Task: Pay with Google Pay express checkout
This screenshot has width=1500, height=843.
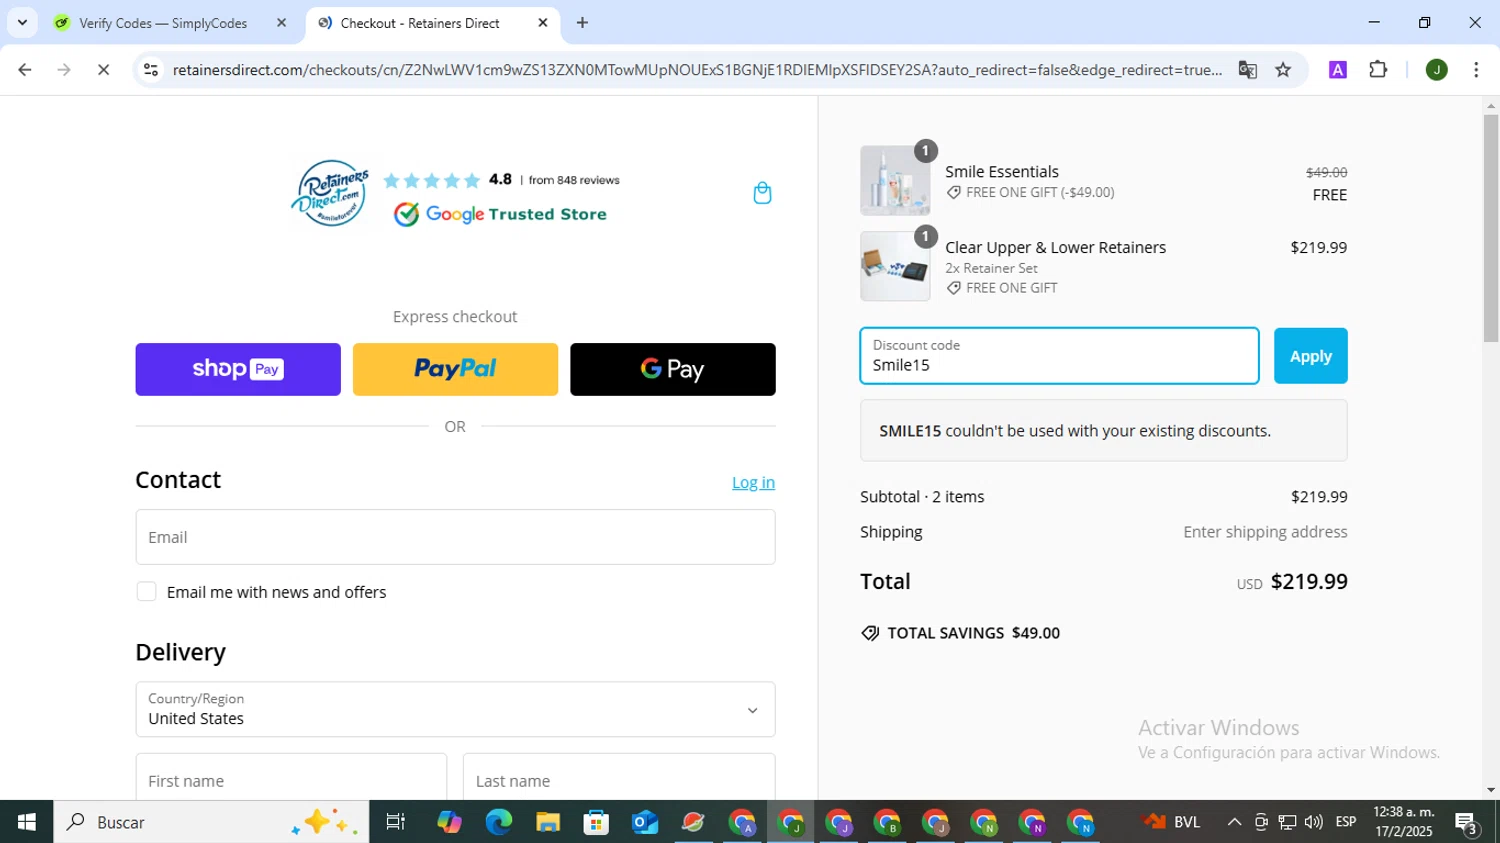Action: coord(672,369)
